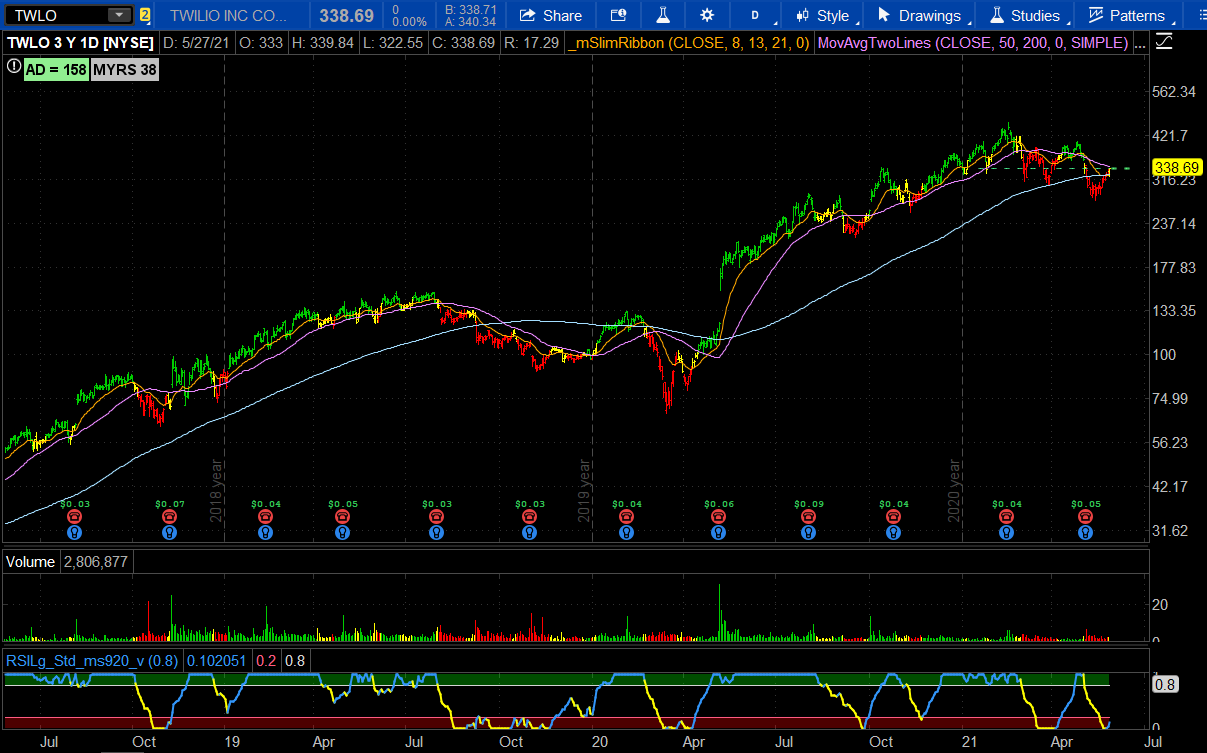Click the 19 year label on time axis

pos(231,742)
